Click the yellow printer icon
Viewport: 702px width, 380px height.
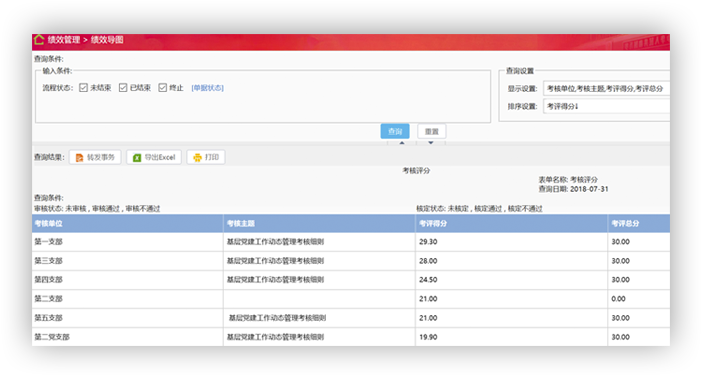[197, 158]
